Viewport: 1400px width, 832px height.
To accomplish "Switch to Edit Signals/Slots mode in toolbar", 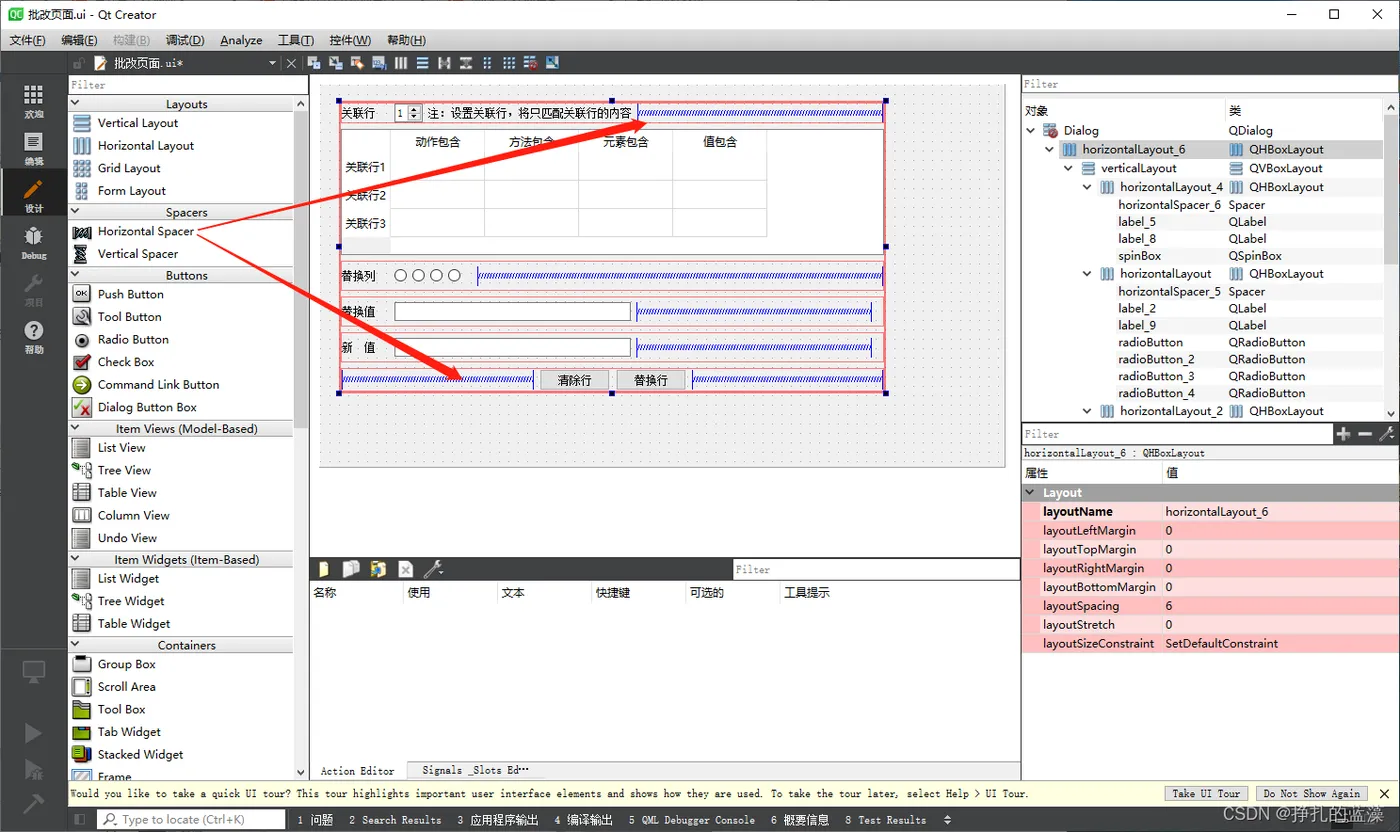I will (x=336, y=63).
